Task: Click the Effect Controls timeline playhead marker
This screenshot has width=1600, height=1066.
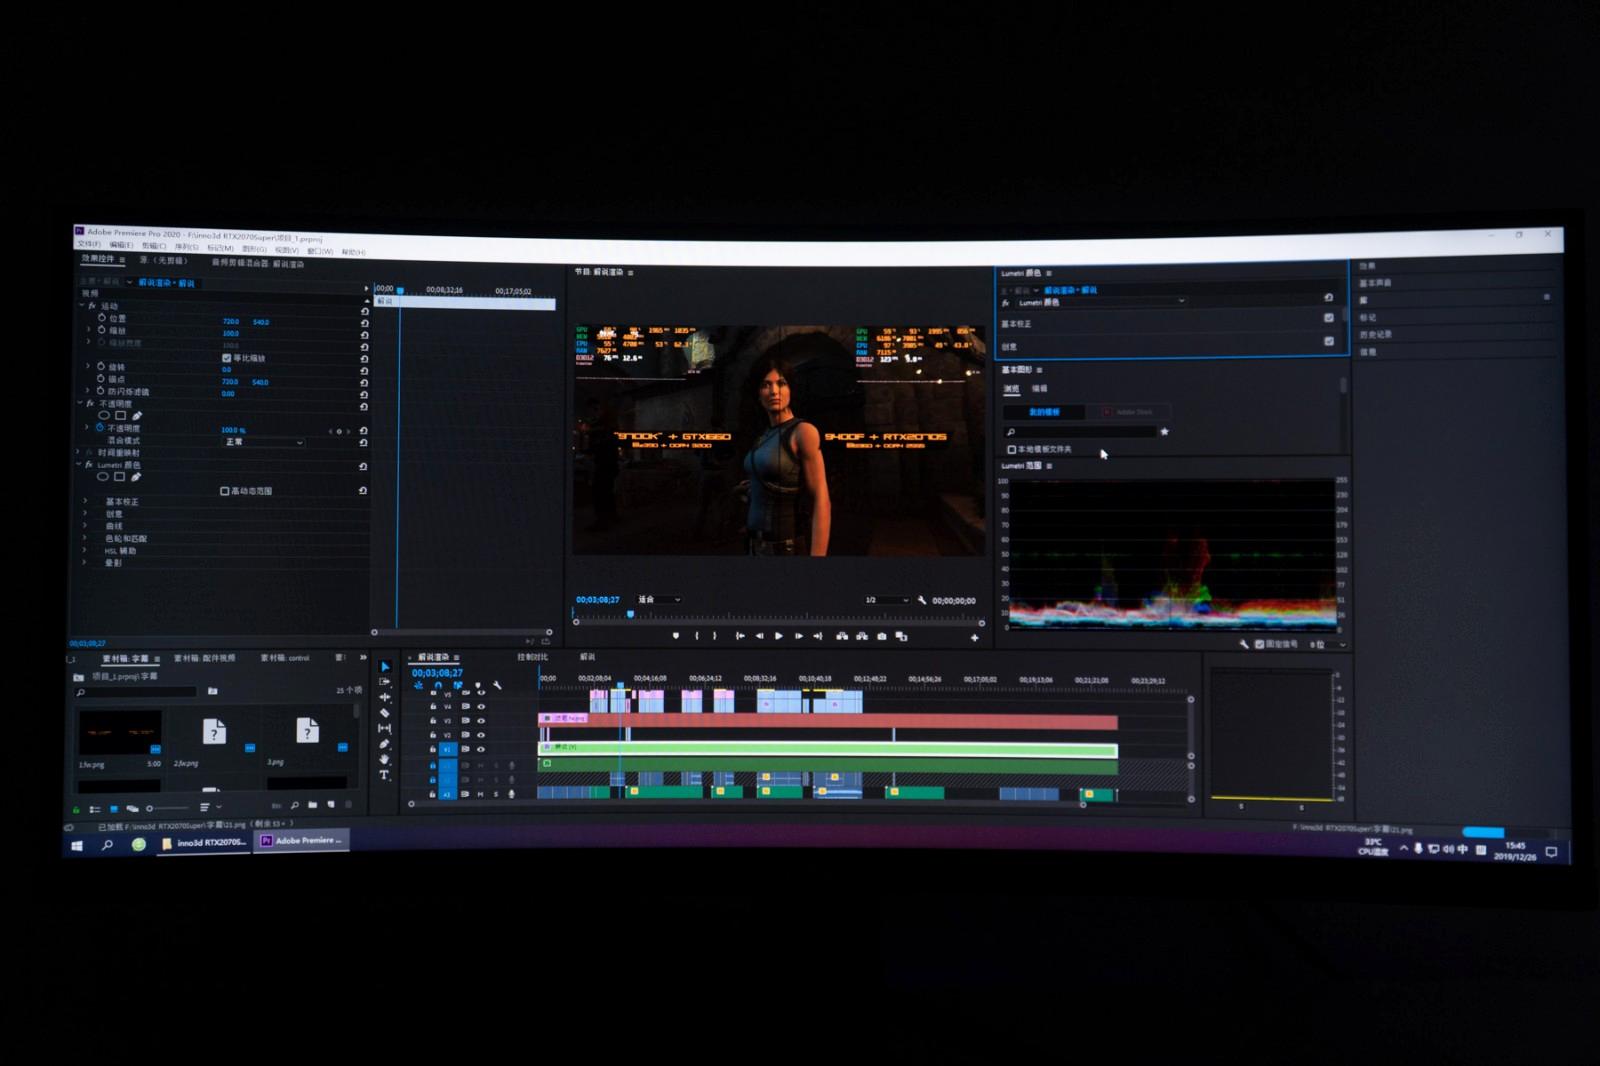Action: (x=400, y=291)
